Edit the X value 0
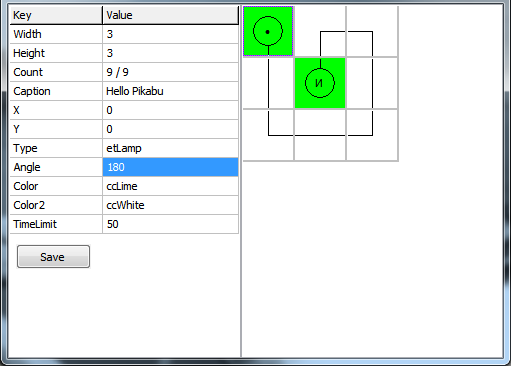Image resolution: width=511 pixels, height=366 pixels. point(171,110)
